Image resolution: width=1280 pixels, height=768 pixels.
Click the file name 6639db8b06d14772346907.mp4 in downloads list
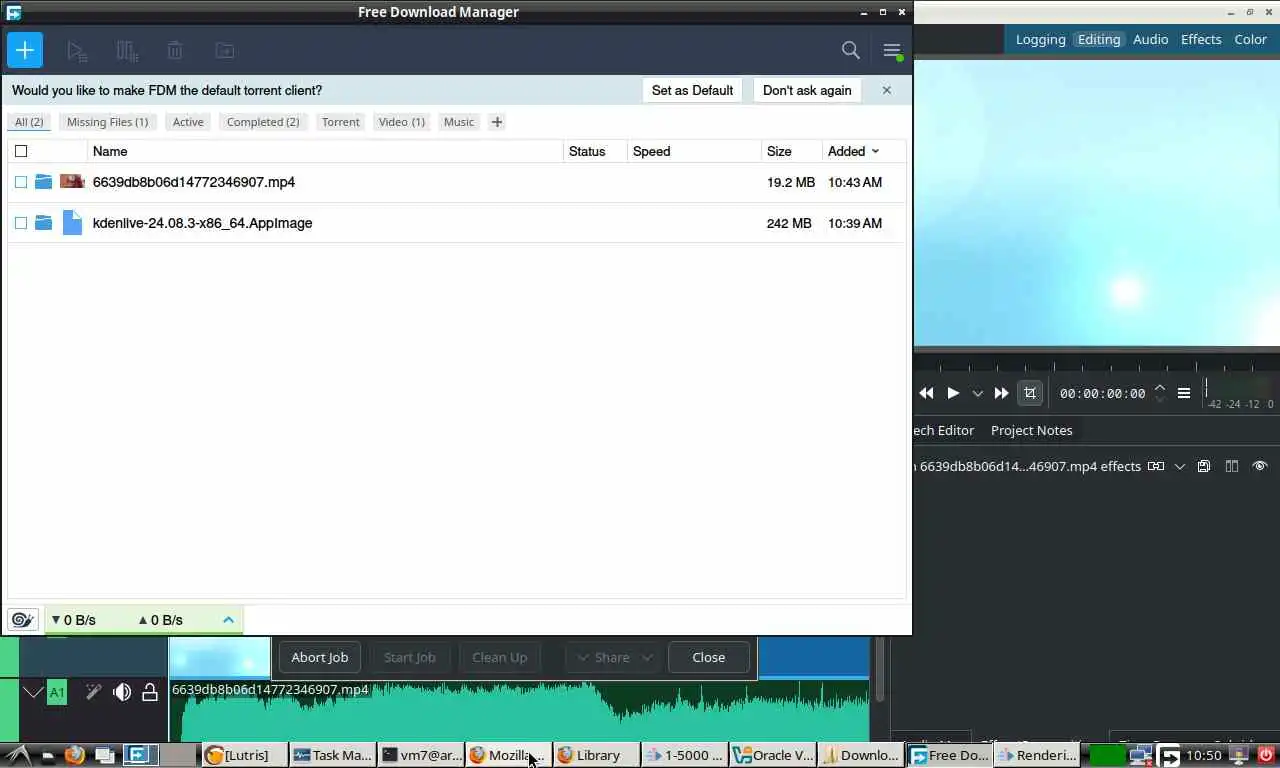pos(194,182)
